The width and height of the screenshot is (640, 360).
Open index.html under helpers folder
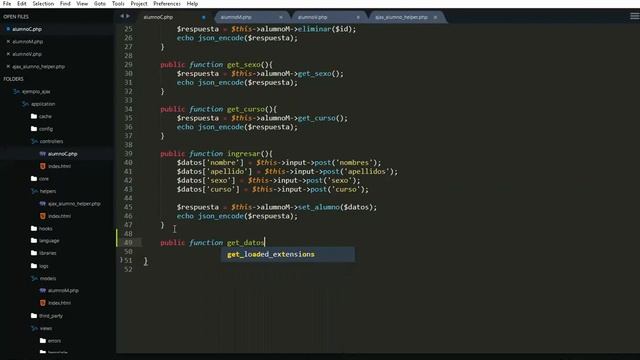(x=59, y=216)
